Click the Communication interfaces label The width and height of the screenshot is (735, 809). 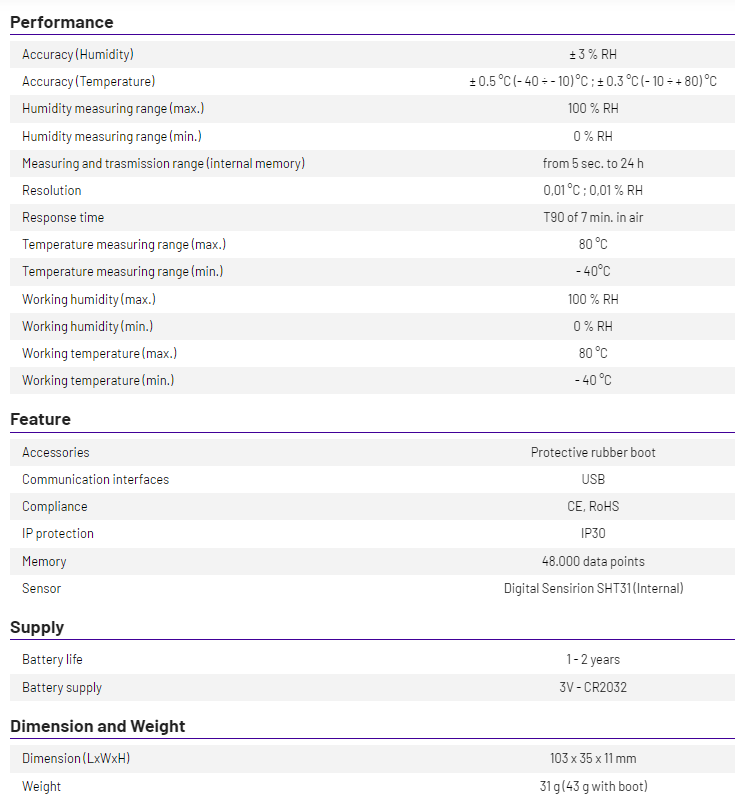tap(96, 480)
